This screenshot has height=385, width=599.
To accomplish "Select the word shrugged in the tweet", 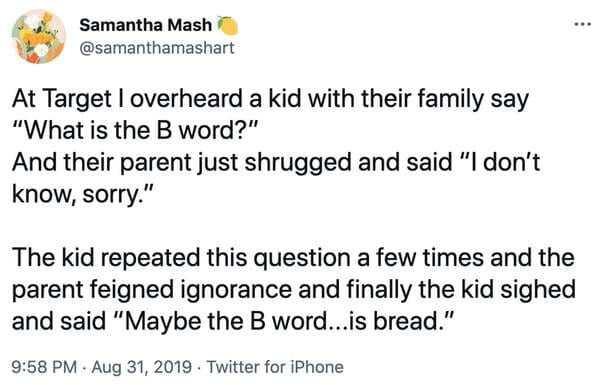I will pyautogui.click(x=297, y=163).
